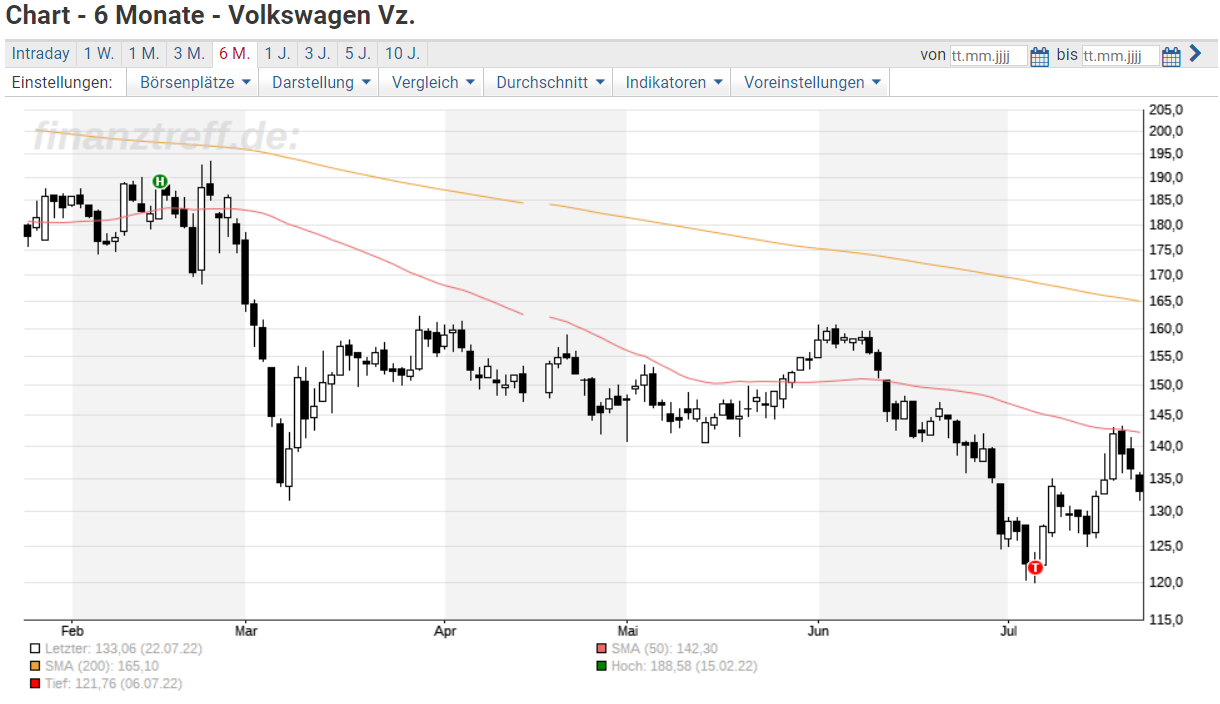Screen dimensions: 1220x704
Task: Click the 'SMA (200): 165,10' legend text
Action: tap(102, 666)
